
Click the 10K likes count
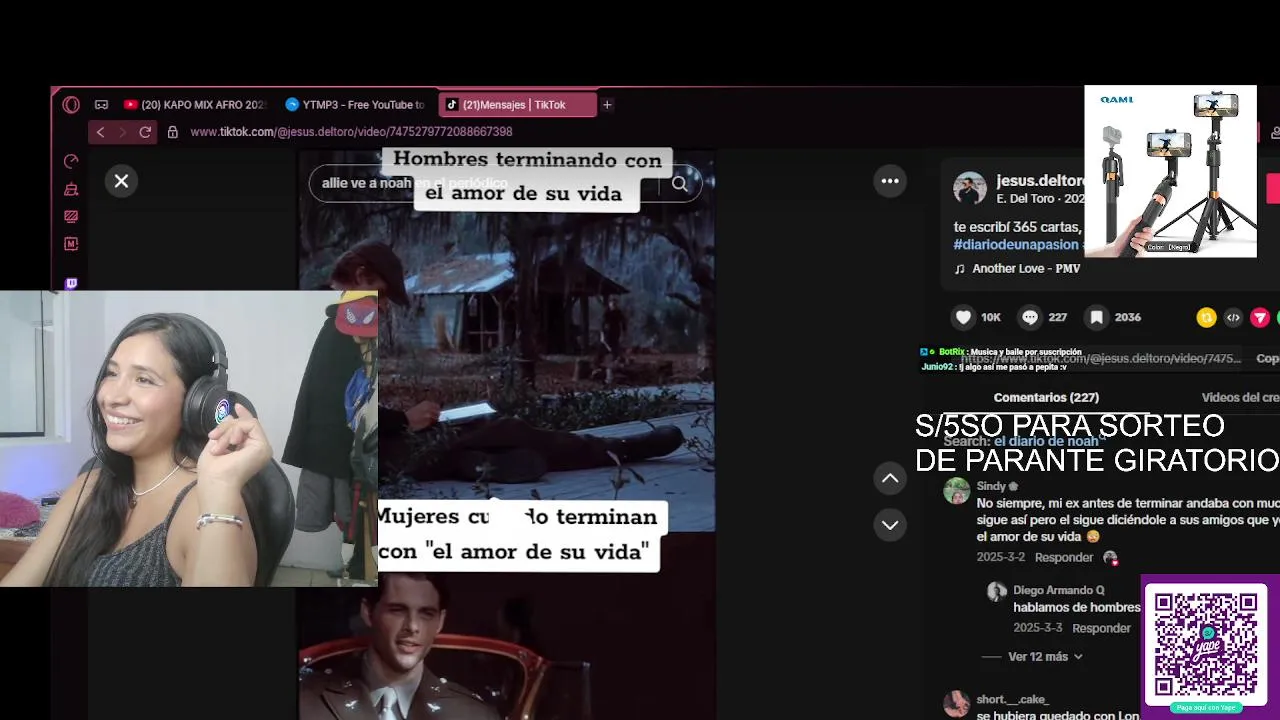990,317
